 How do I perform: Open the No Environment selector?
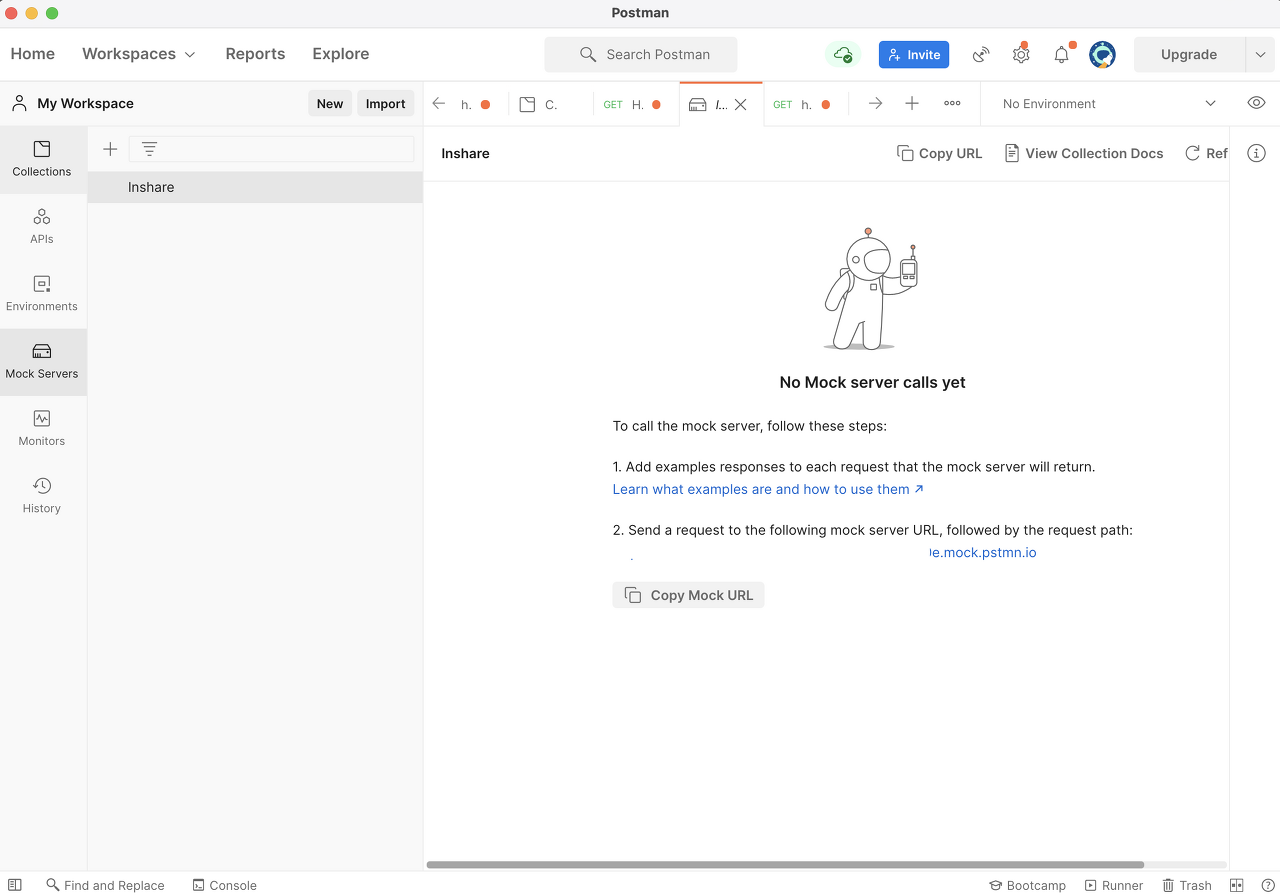coord(1108,104)
